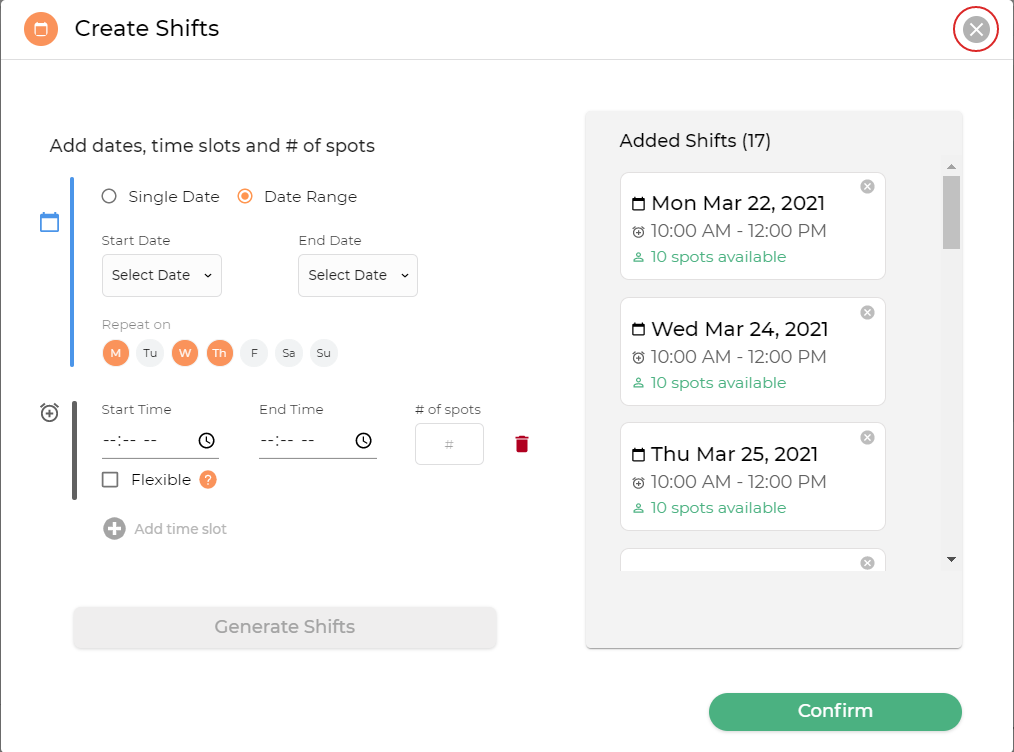Viewport: 1014px width, 752px height.
Task: Click the Confirm button
Action: click(835, 712)
